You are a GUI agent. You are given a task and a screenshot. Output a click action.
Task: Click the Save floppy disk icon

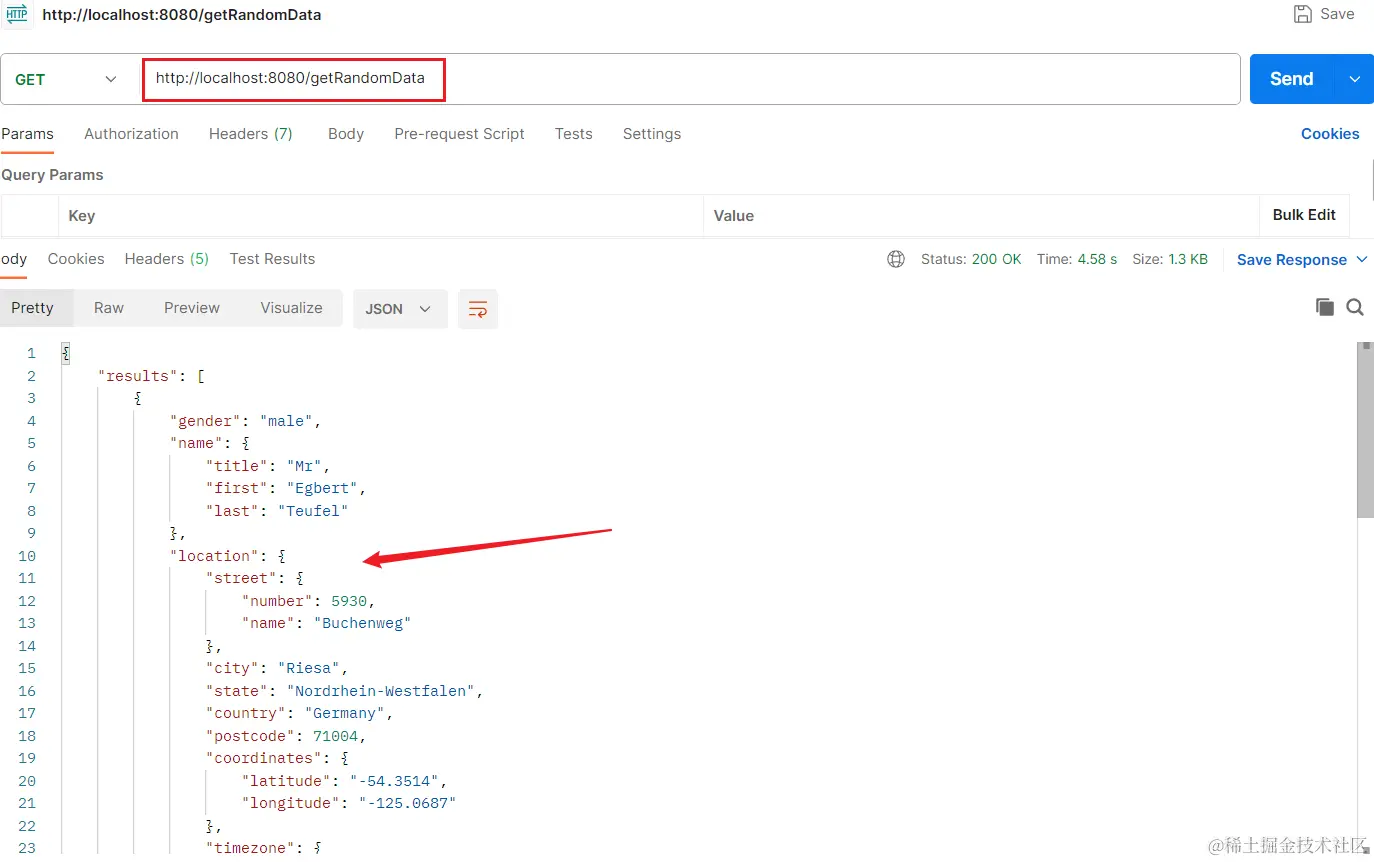pos(1302,14)
